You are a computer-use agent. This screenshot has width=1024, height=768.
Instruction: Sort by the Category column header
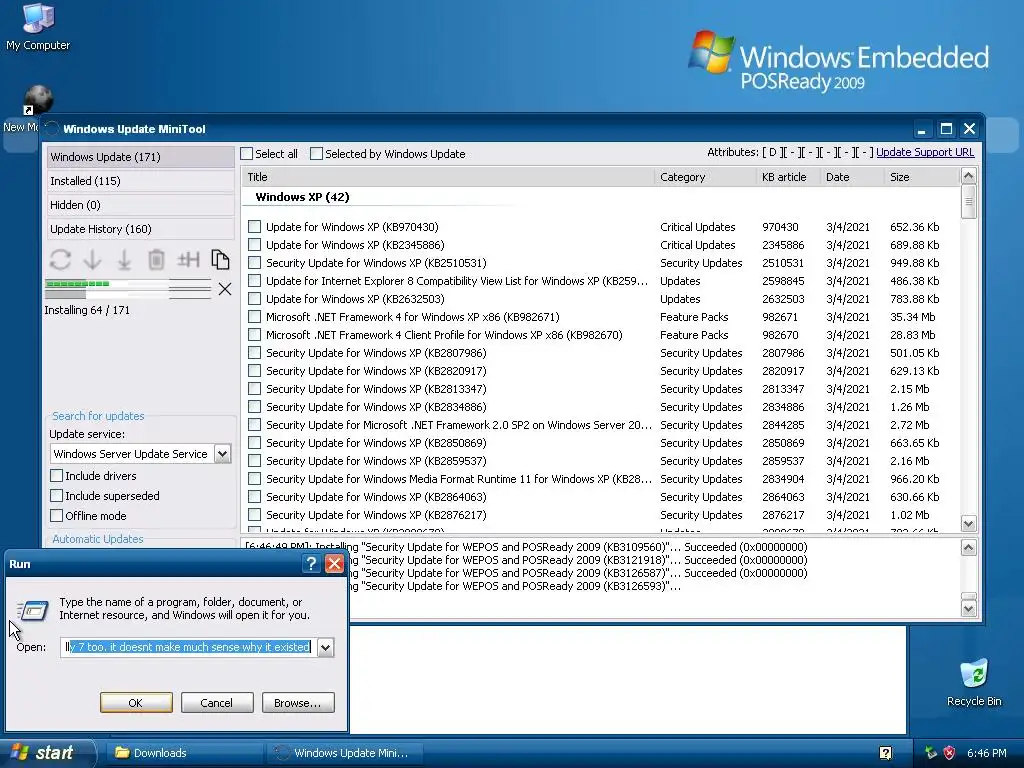point(705,177)
